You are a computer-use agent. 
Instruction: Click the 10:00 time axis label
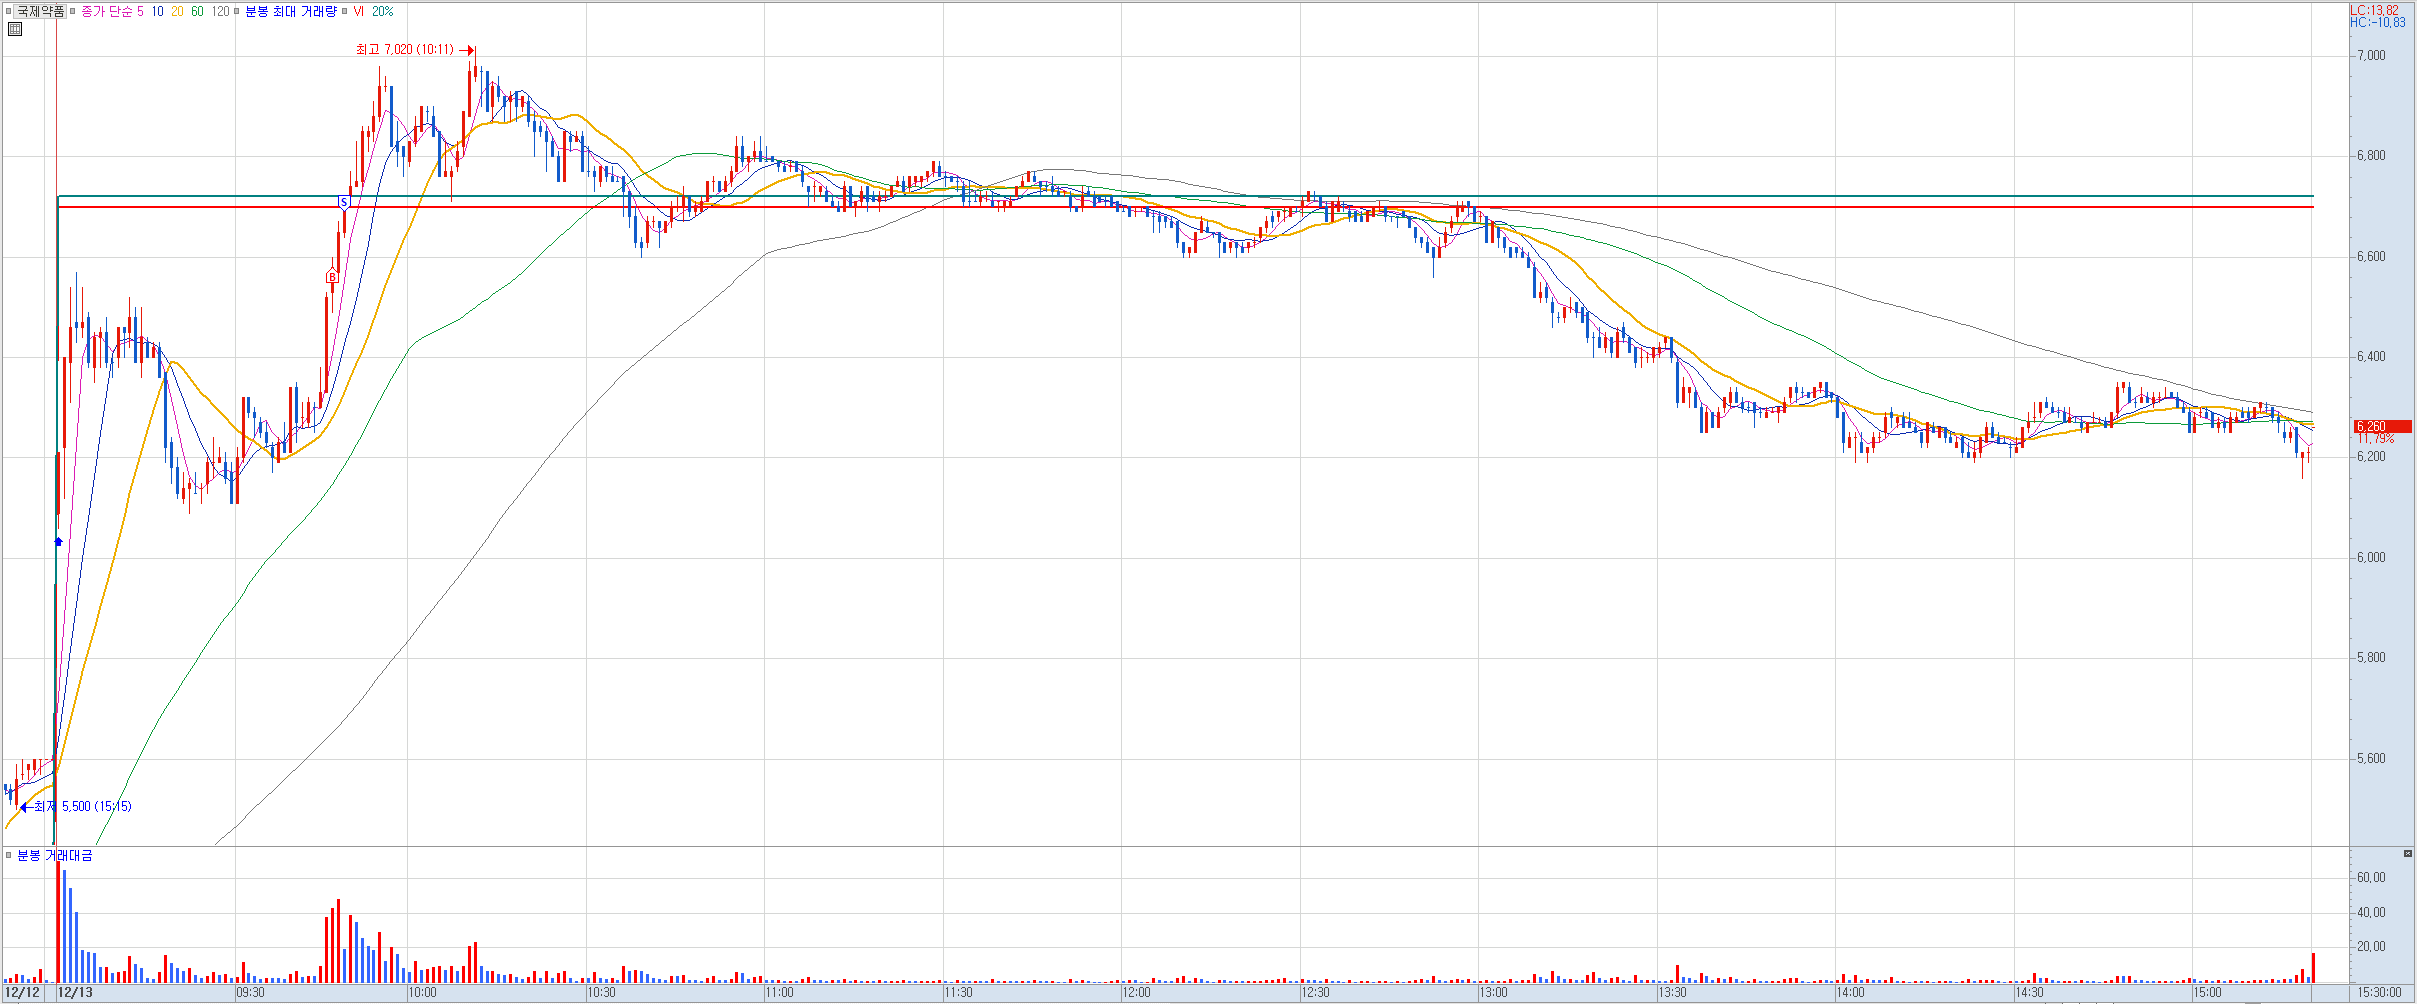coord(422,993)
